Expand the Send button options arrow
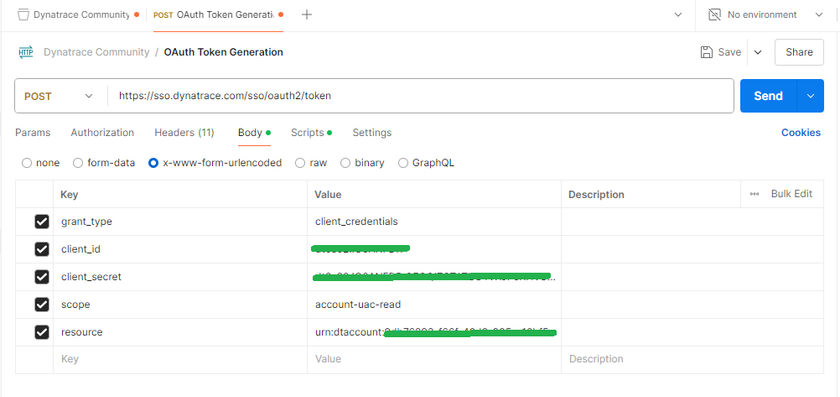 (x=811, y=96)
